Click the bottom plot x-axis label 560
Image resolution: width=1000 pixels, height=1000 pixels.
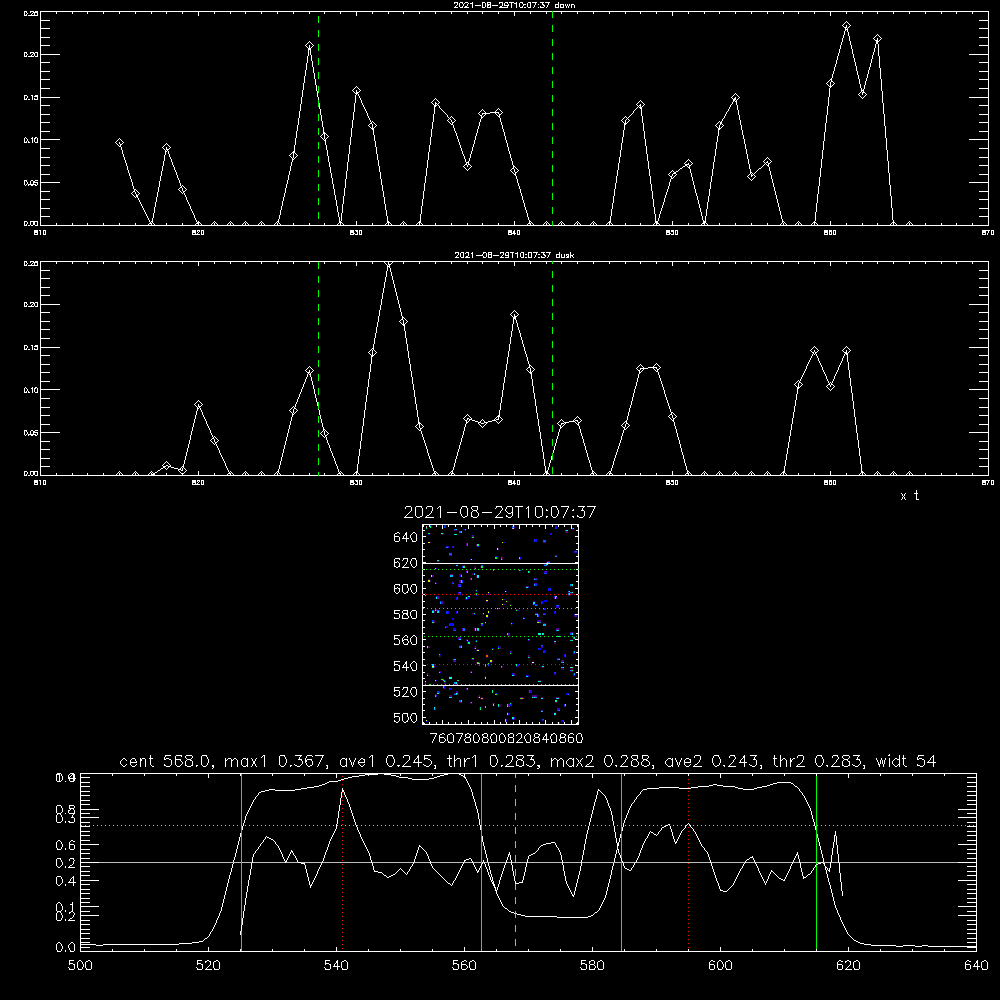click(464, 966)
